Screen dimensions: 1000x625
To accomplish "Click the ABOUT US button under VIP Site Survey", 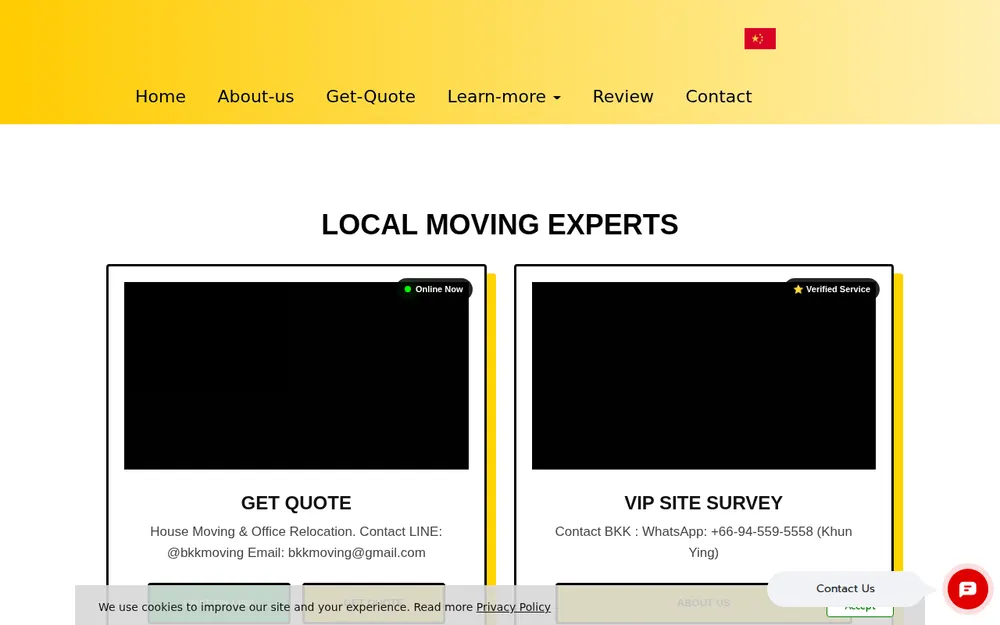I will (x=703, y=603).
